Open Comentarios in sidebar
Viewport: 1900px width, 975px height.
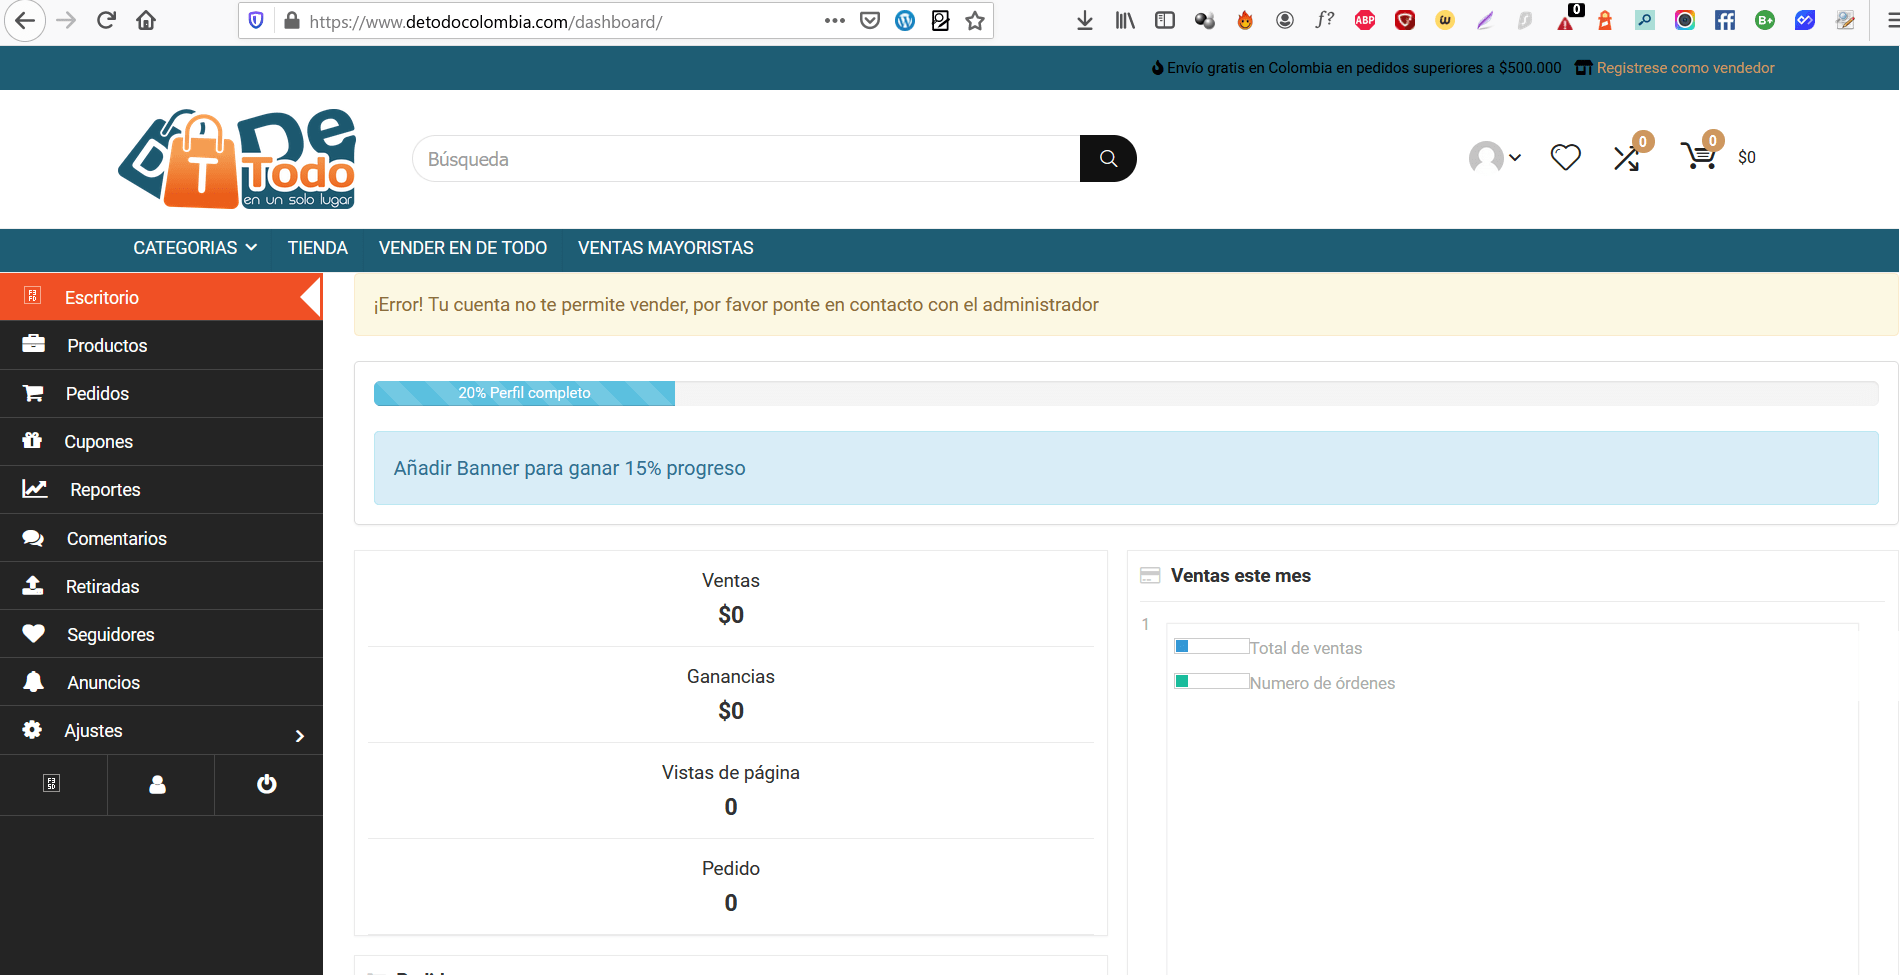pyautogui.click(x=161, y=538)
